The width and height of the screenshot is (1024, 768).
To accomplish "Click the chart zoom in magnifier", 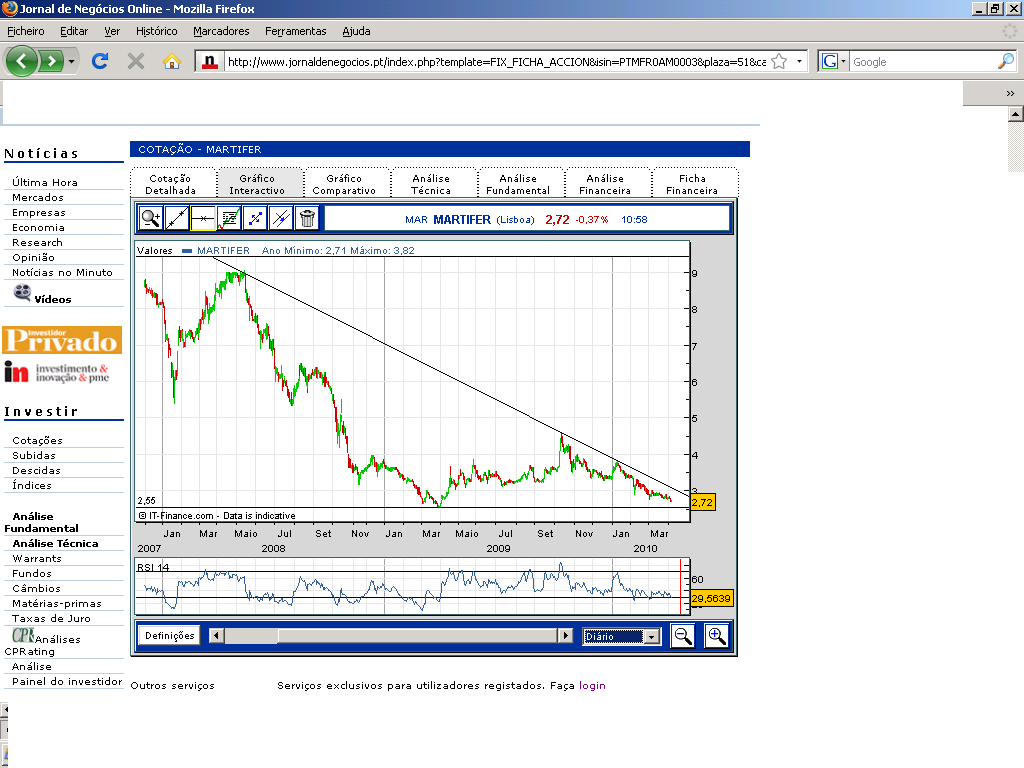I will pos(716,635).
